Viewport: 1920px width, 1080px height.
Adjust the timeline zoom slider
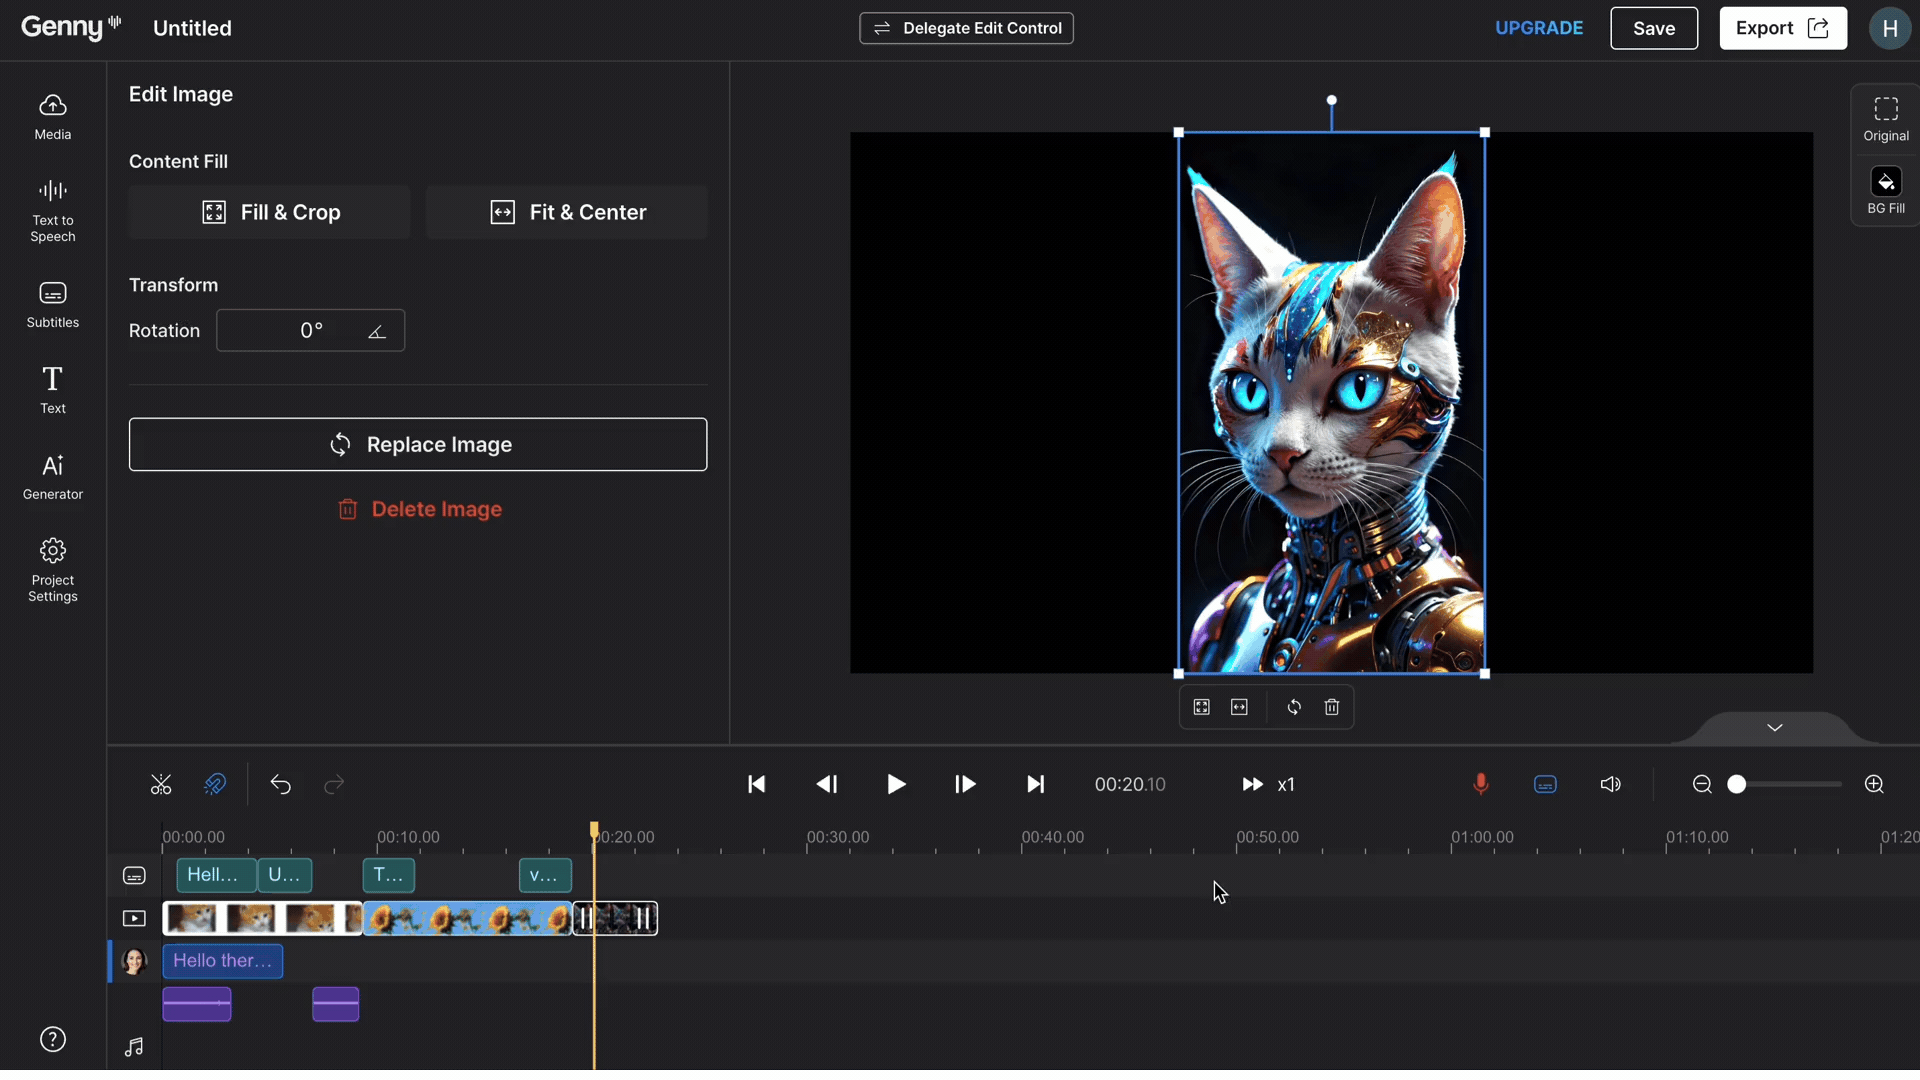point(1737,785)
